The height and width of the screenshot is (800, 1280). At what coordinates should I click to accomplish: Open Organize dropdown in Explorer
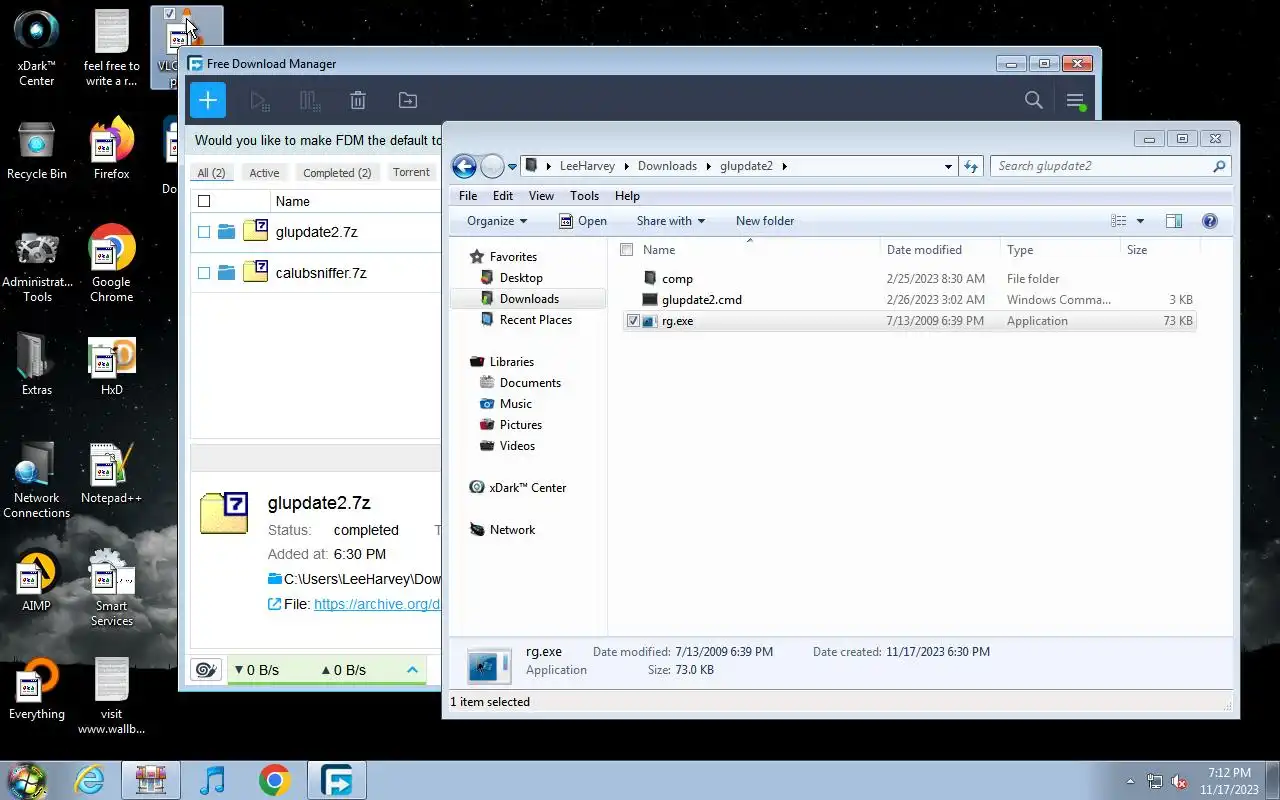pyautogui.click(x=497, y=221)
